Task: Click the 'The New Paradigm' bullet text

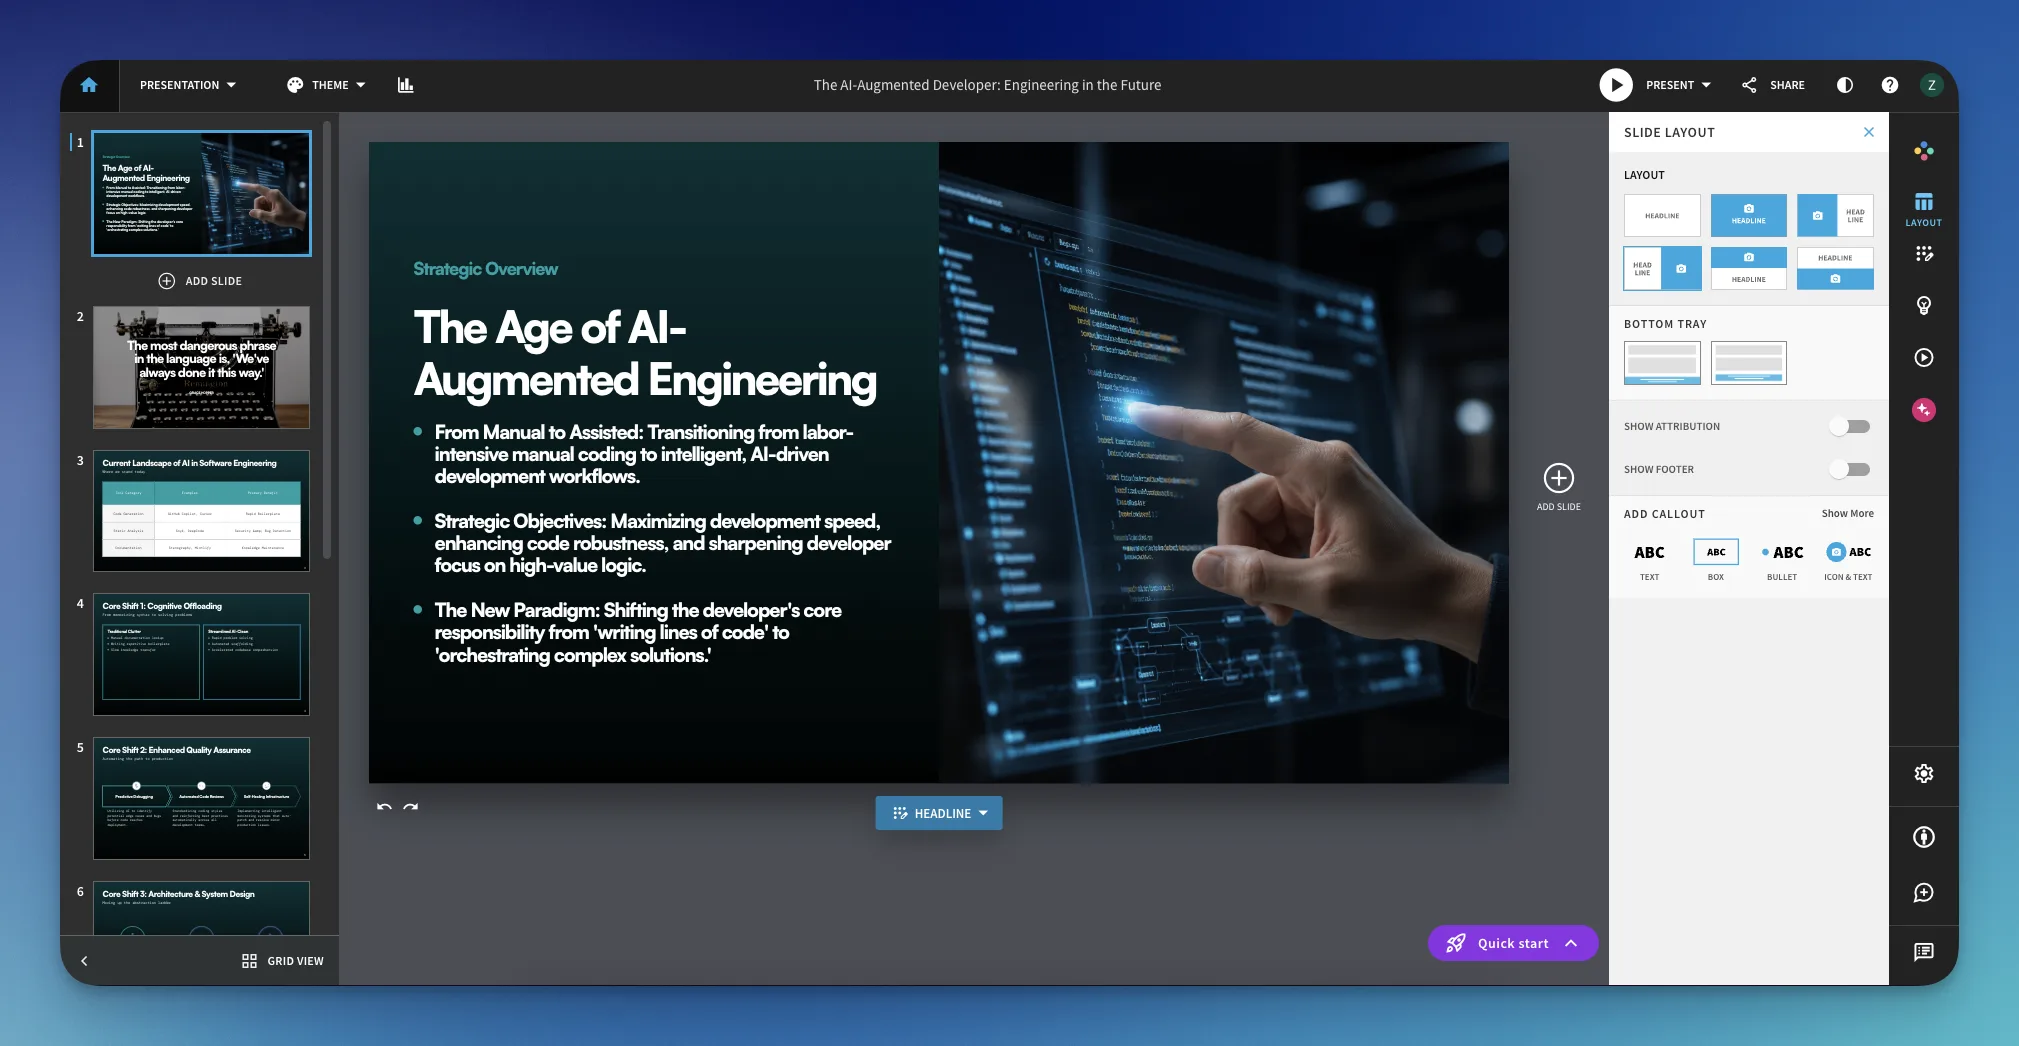Action: click(x=638, y=632)
